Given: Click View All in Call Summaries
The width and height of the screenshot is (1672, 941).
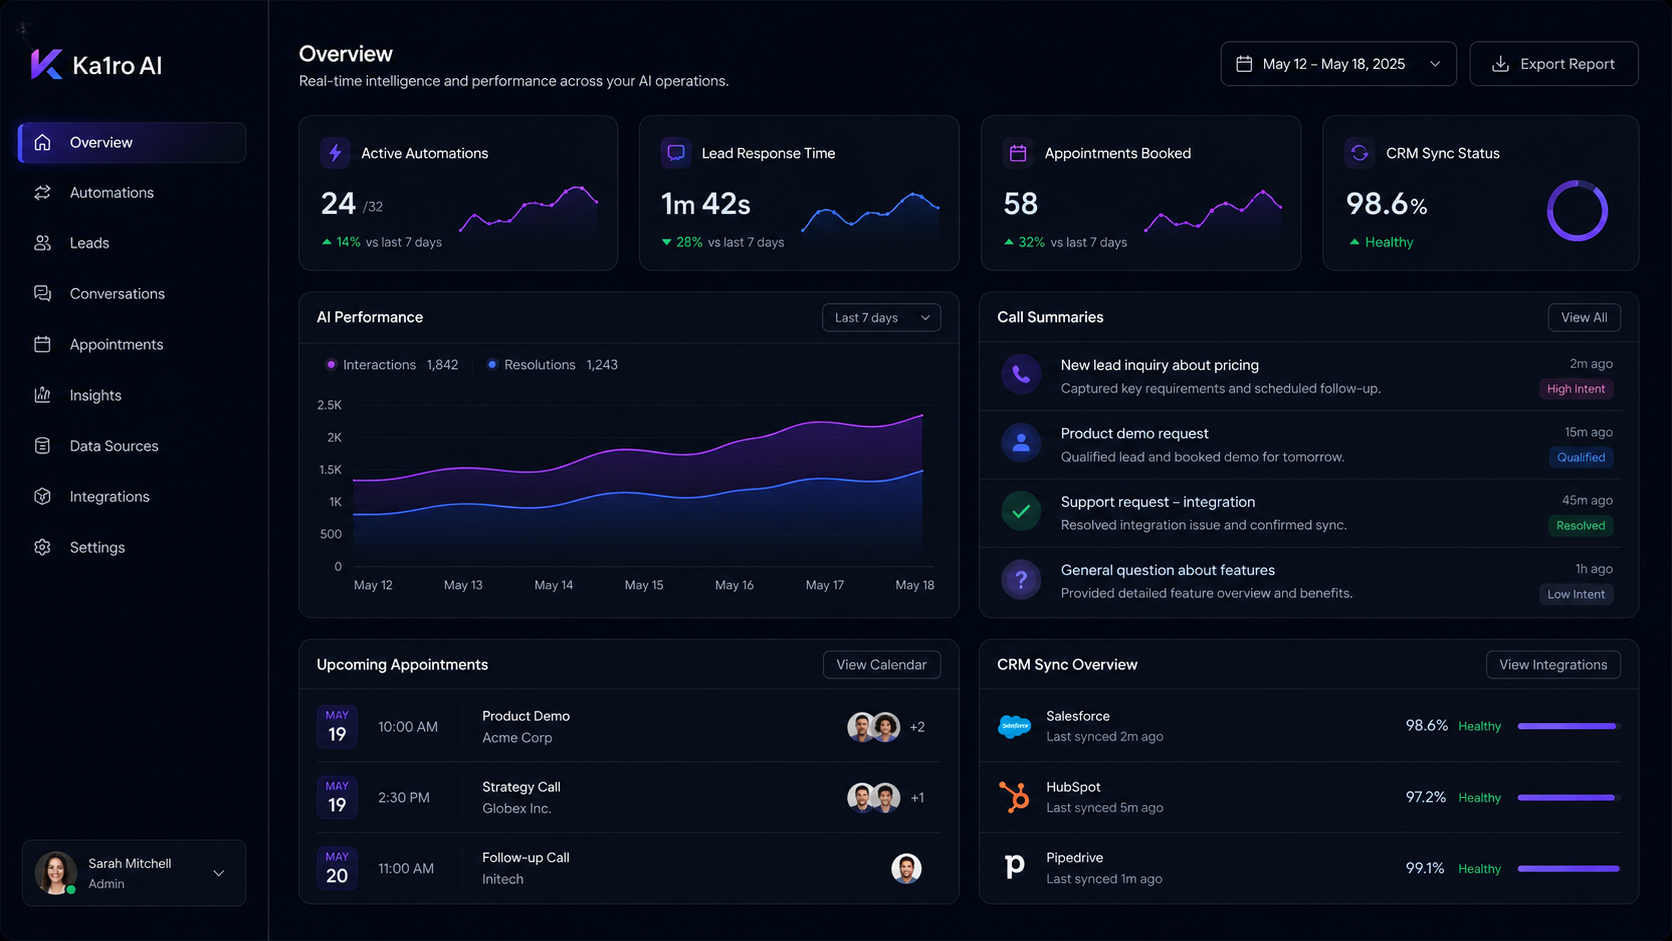Looking at the screenshot, I should 1584,318.
